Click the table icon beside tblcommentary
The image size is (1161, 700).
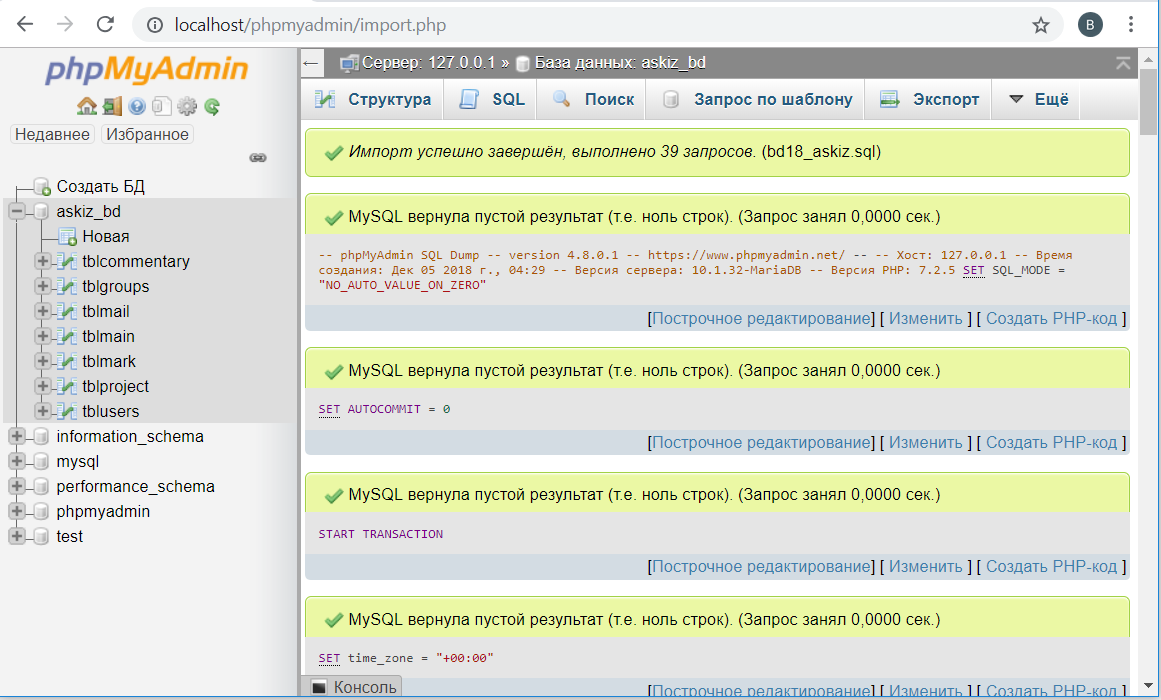click(67, 261)
